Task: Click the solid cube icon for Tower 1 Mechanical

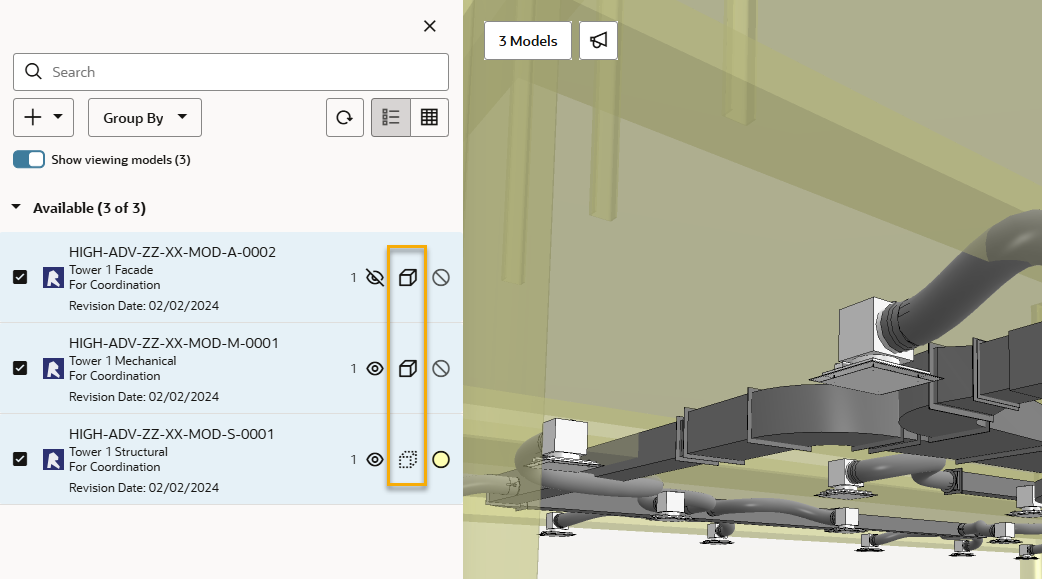Action: pos(407,369)
